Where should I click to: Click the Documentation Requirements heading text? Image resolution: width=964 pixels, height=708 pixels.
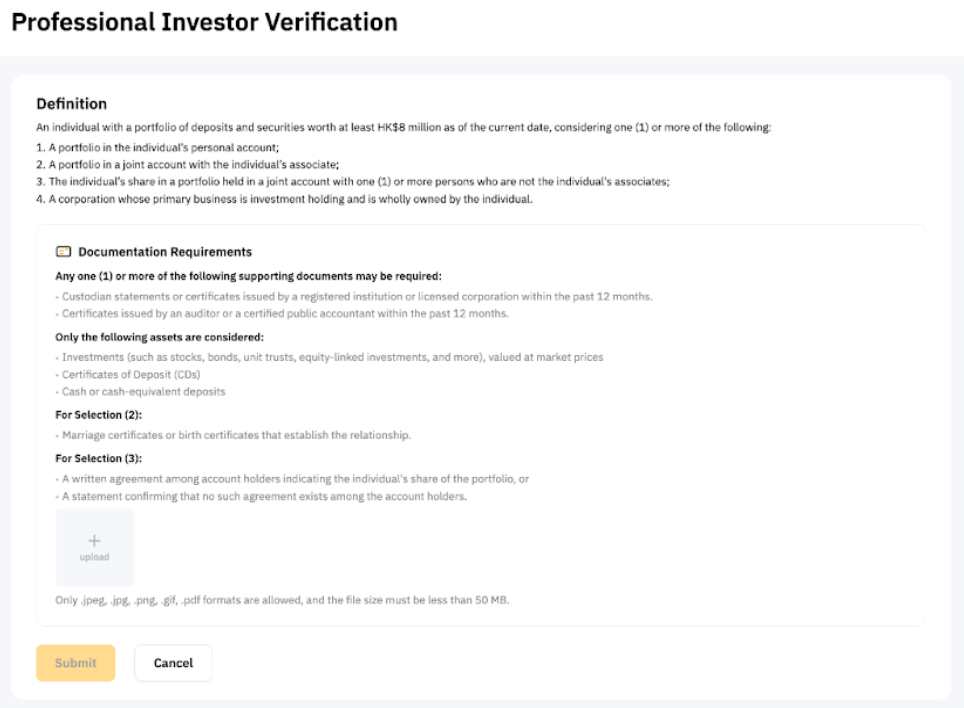tap(165, 252)
